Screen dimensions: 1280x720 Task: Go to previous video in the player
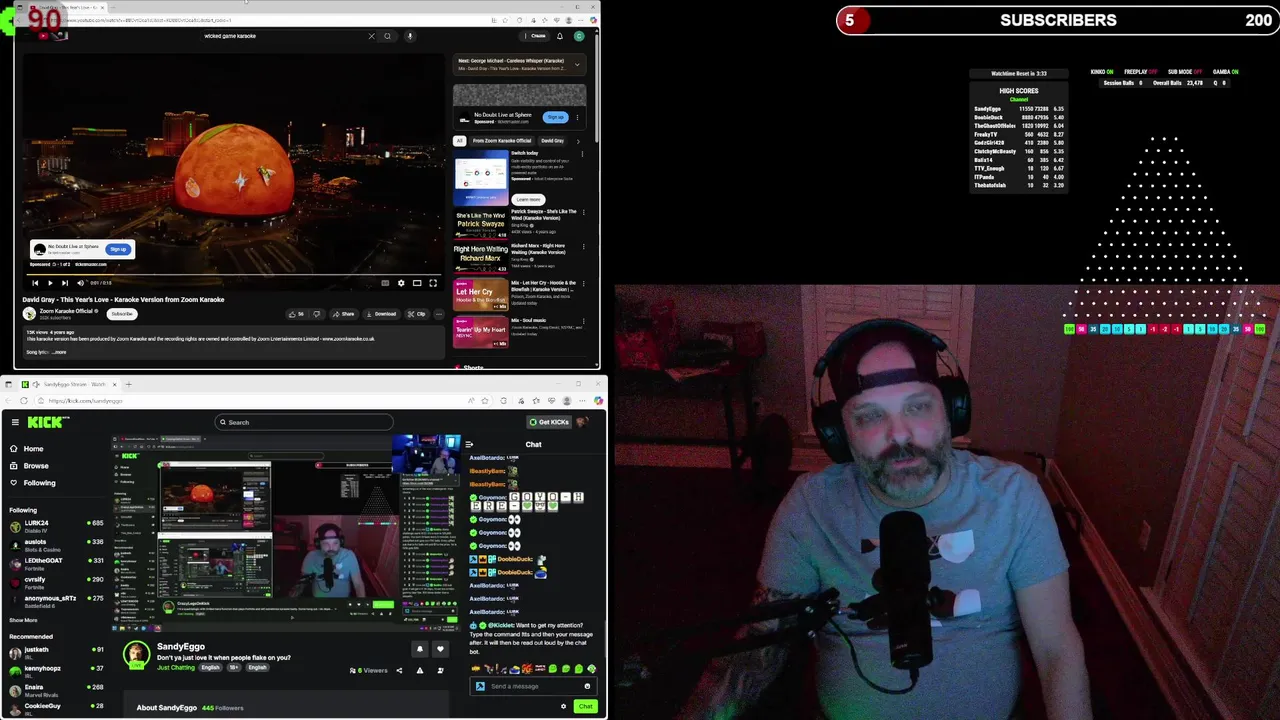35,283
